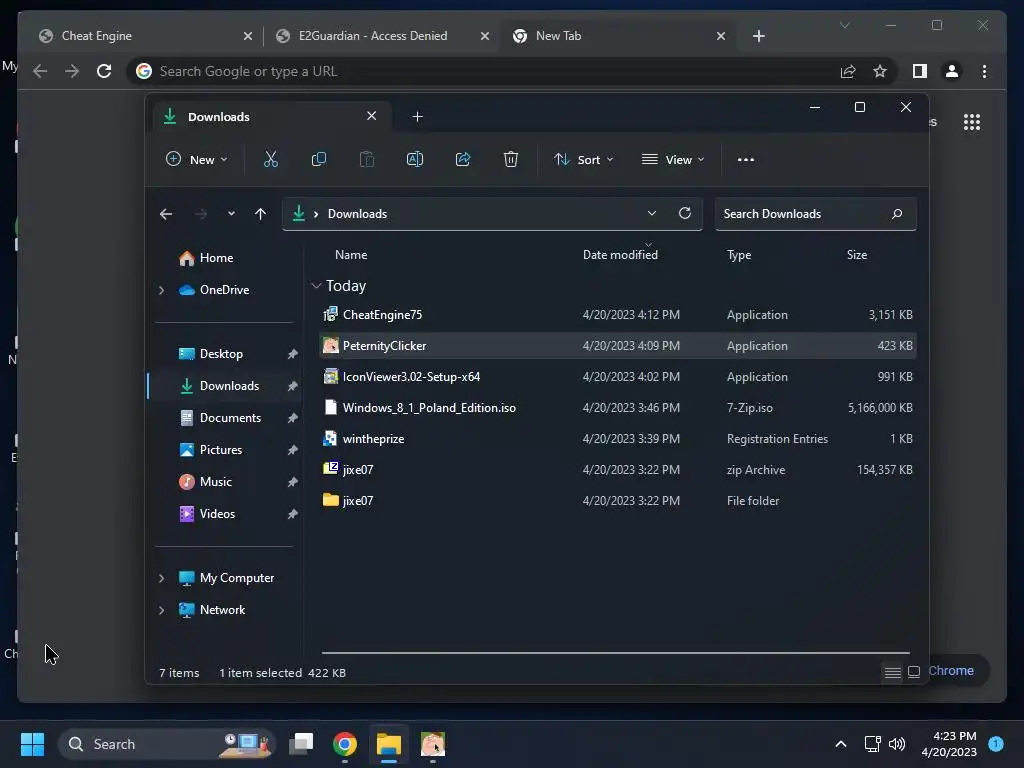Open Chrome side panel icon
1024x768 pixels.
tap(920, 71)
